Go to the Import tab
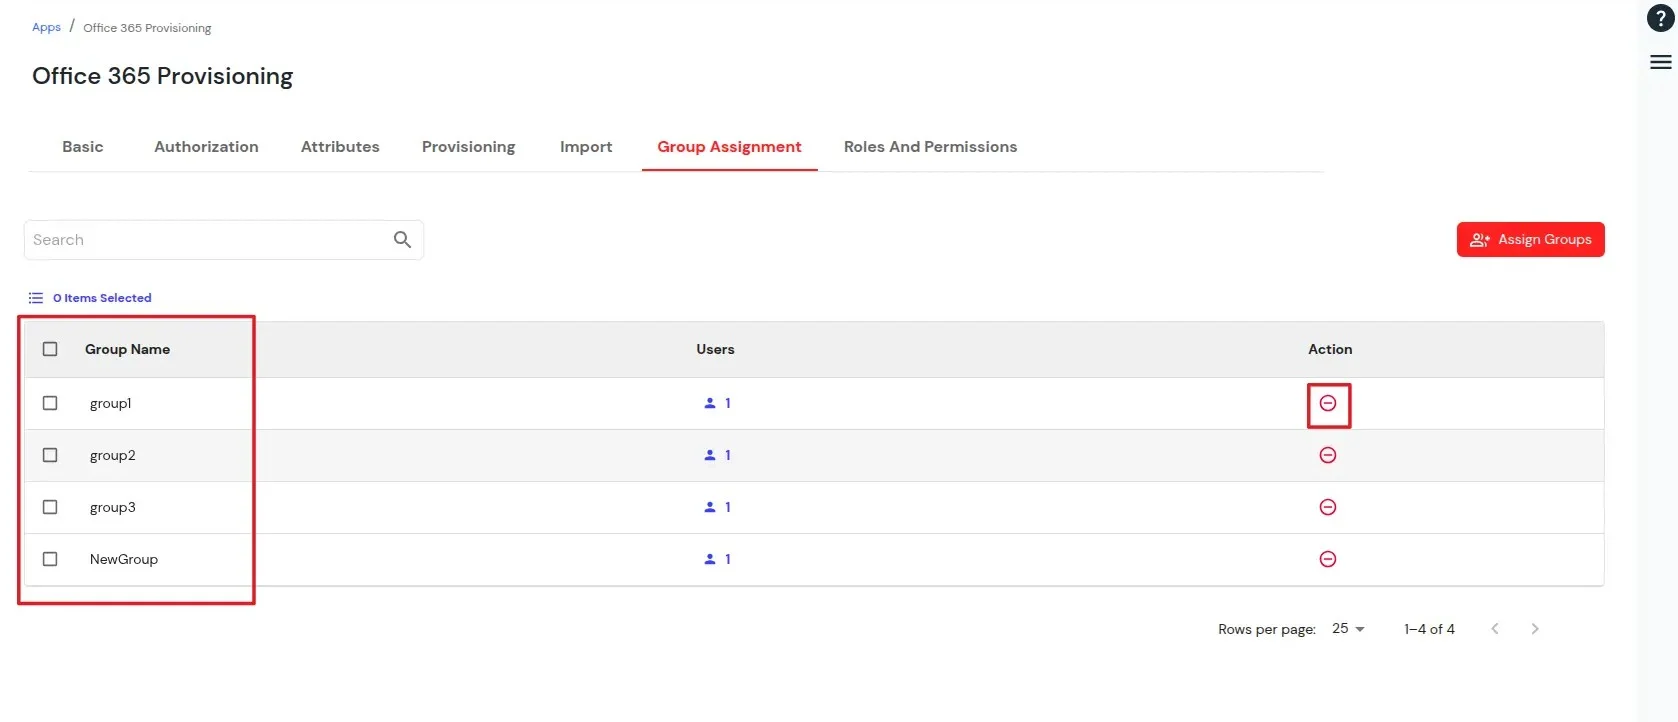The image size is (1678, 722). click(x=586, y=147)
